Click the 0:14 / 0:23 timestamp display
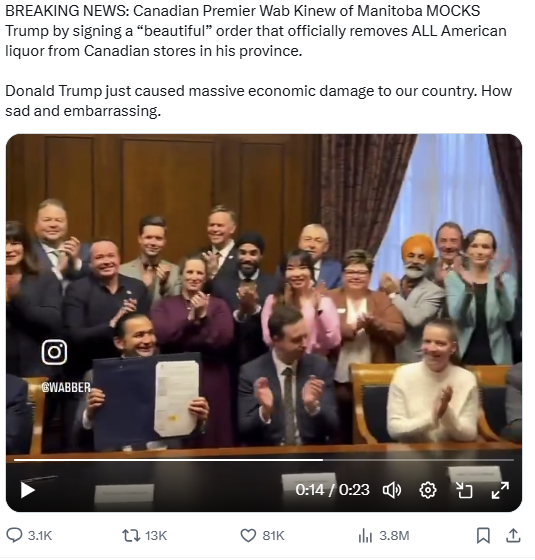535x560 pixels. click(x=332, y=490)
